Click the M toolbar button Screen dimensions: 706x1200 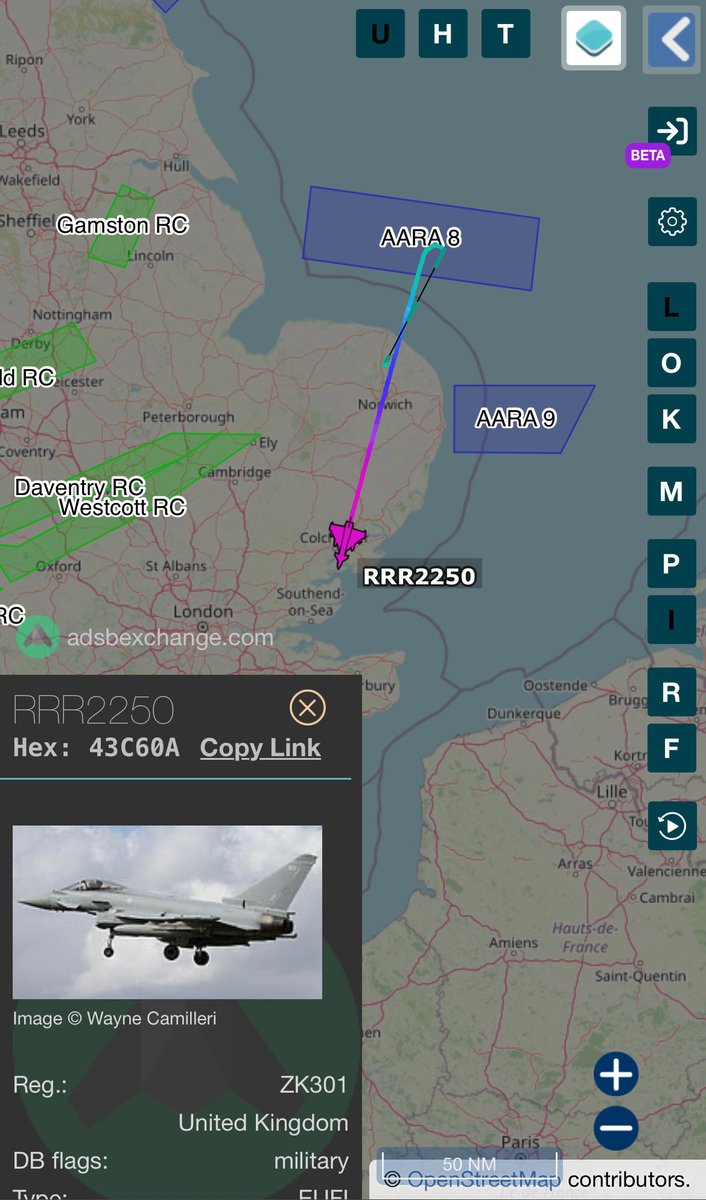[x=672, y=491]
